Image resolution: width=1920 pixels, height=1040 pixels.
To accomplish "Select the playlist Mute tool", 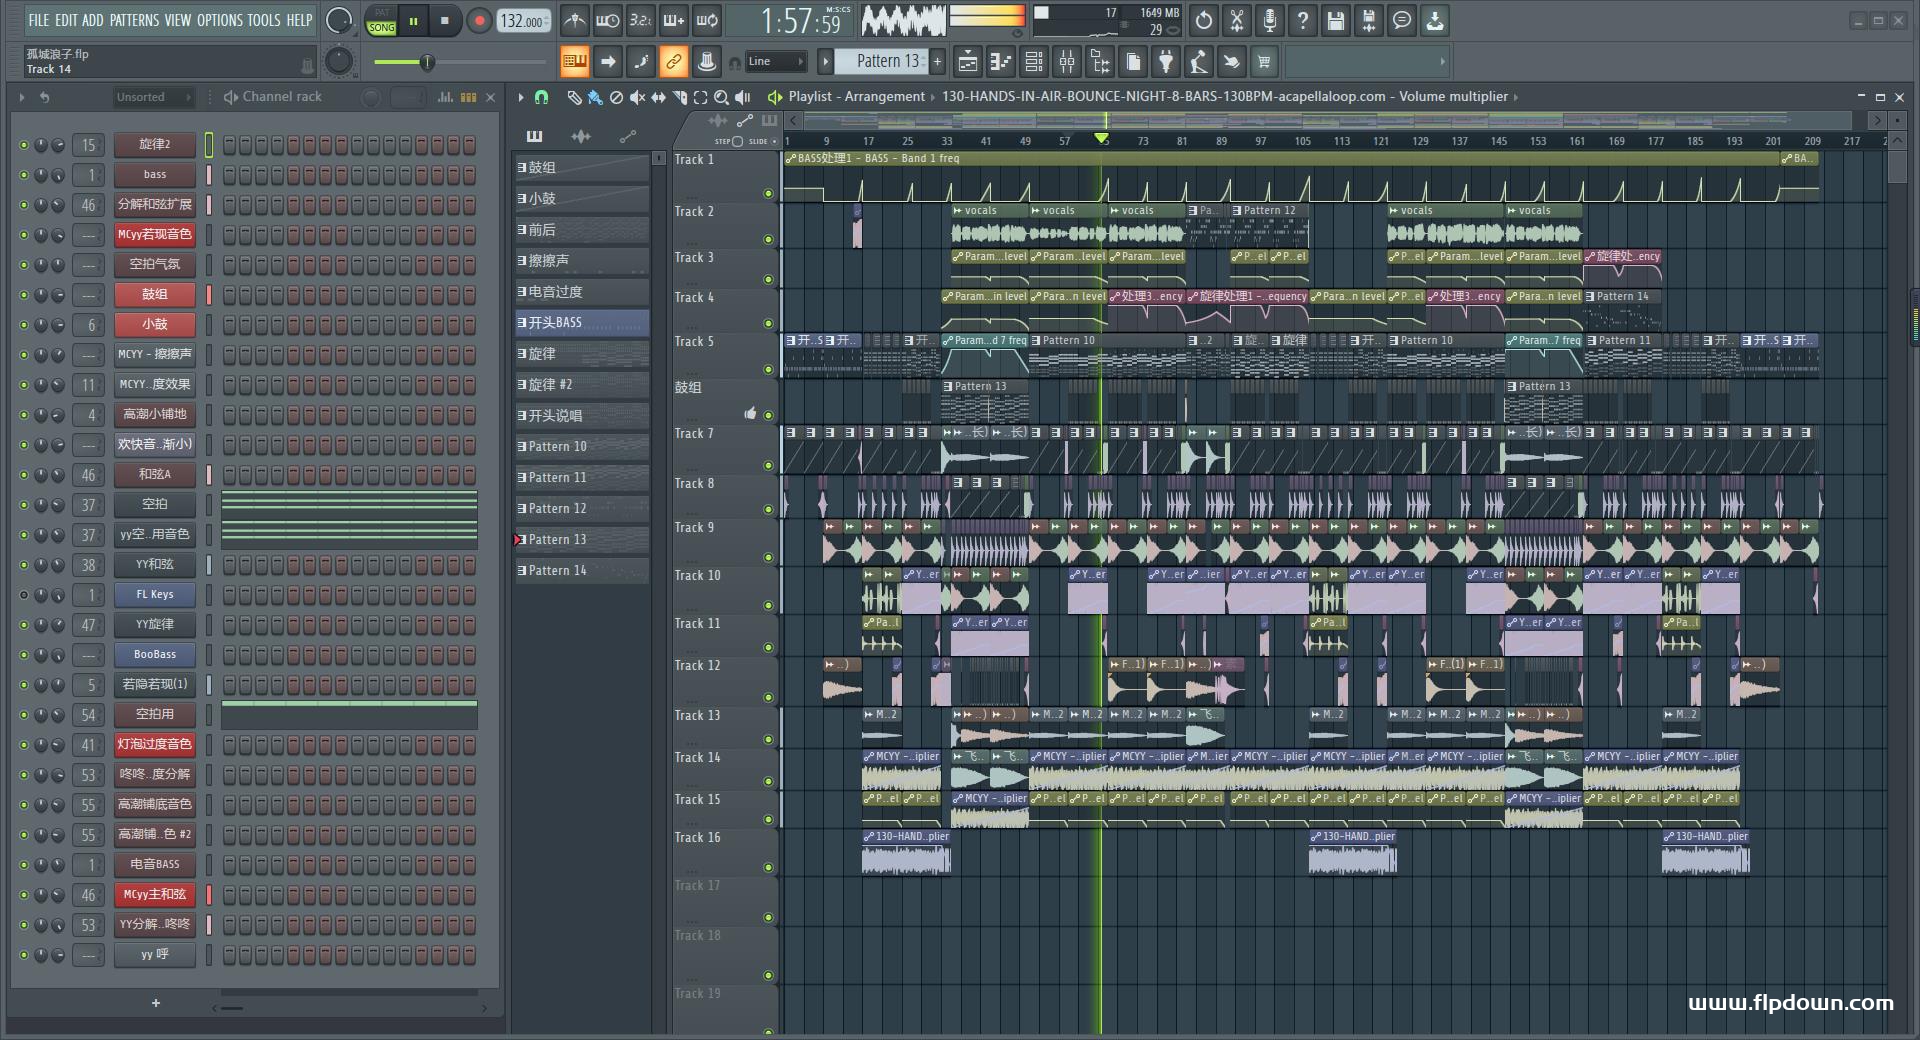I will 637,97.
